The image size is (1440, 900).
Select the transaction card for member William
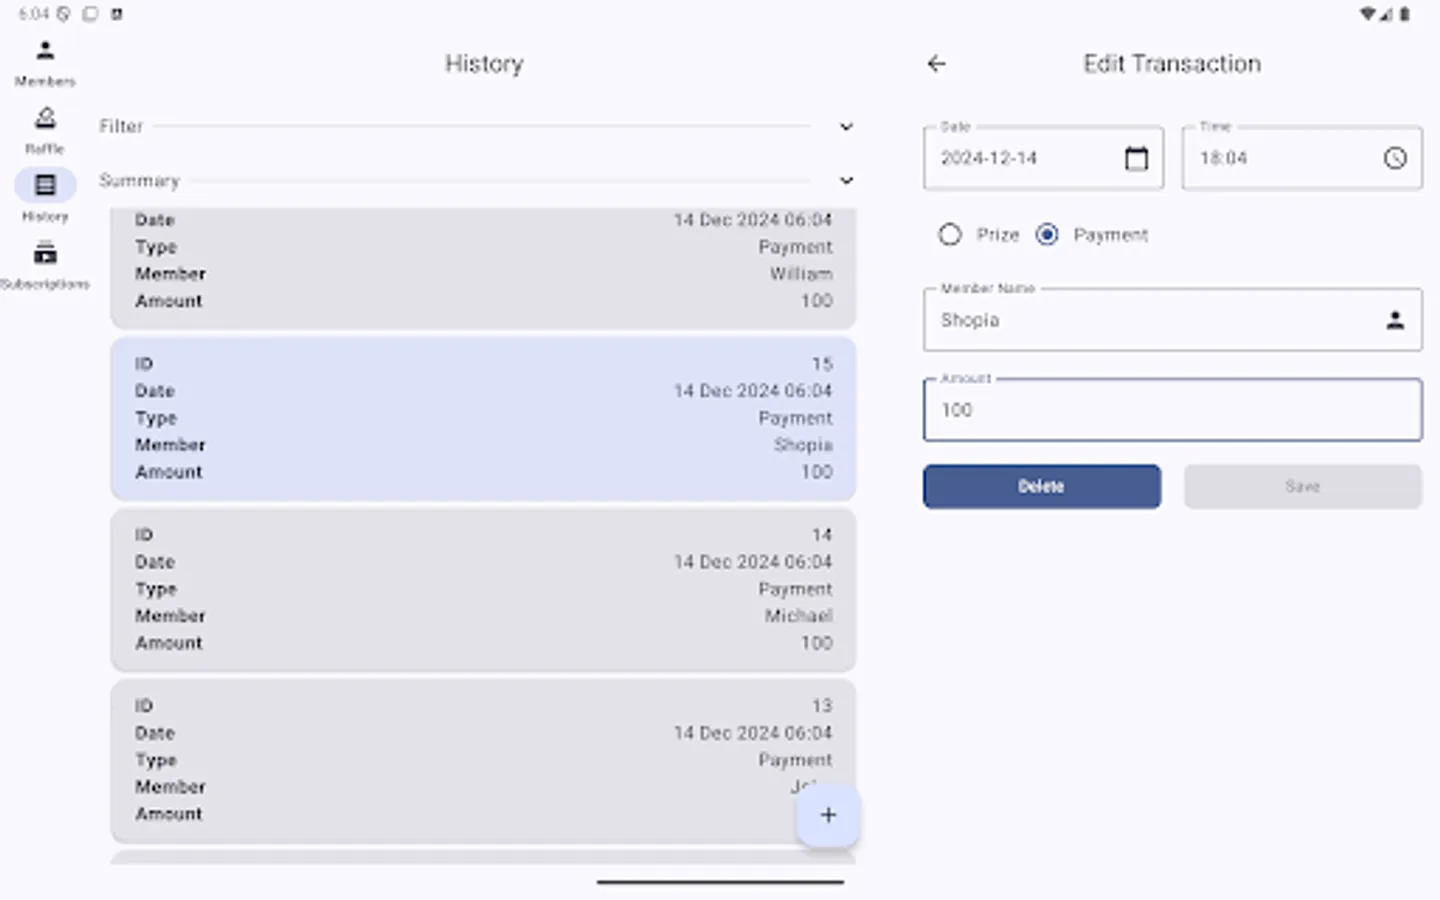[x=483, y=268]
